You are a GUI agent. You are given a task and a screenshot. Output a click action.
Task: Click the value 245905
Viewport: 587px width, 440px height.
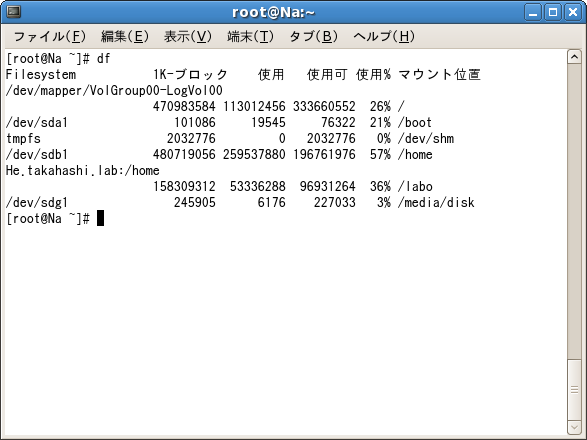[195, 203]
